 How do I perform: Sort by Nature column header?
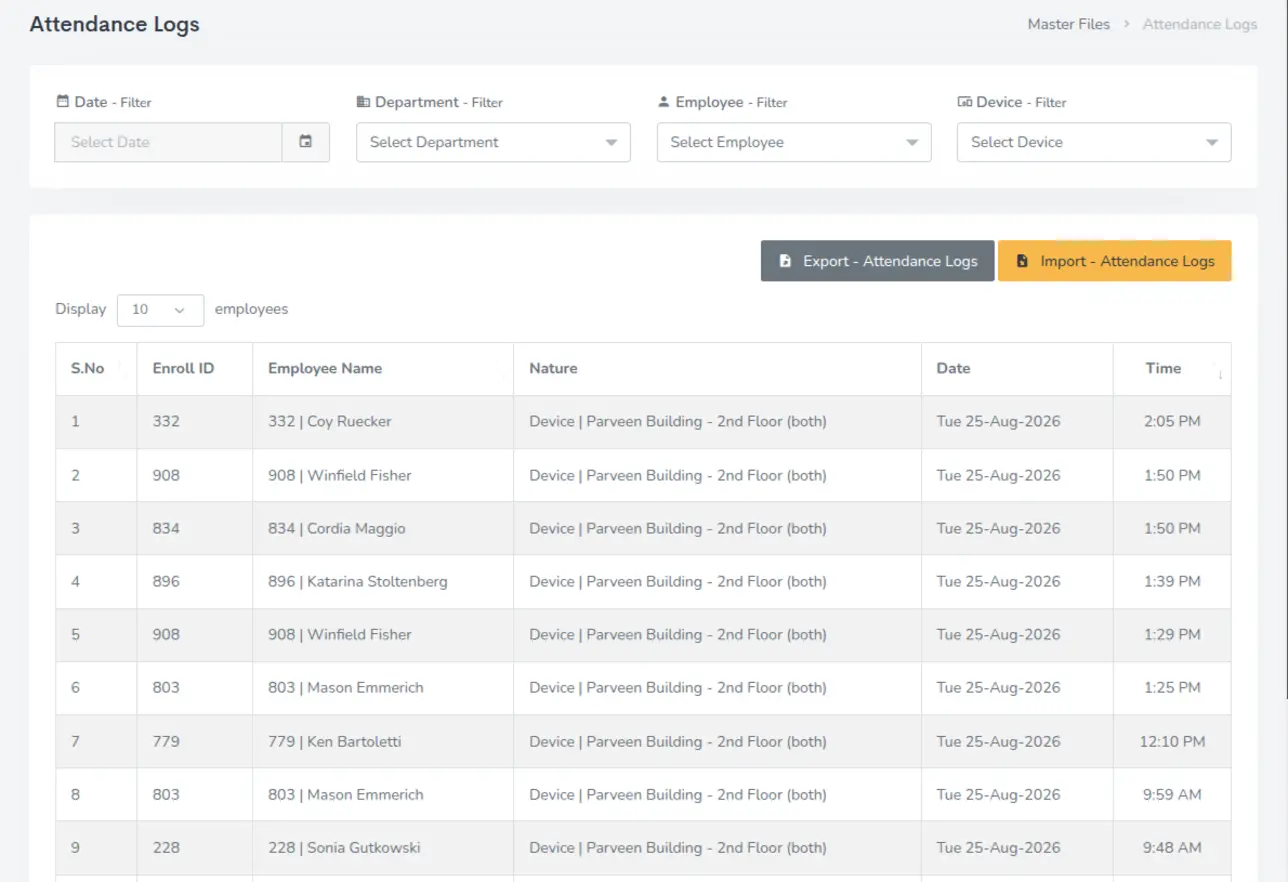717,369
